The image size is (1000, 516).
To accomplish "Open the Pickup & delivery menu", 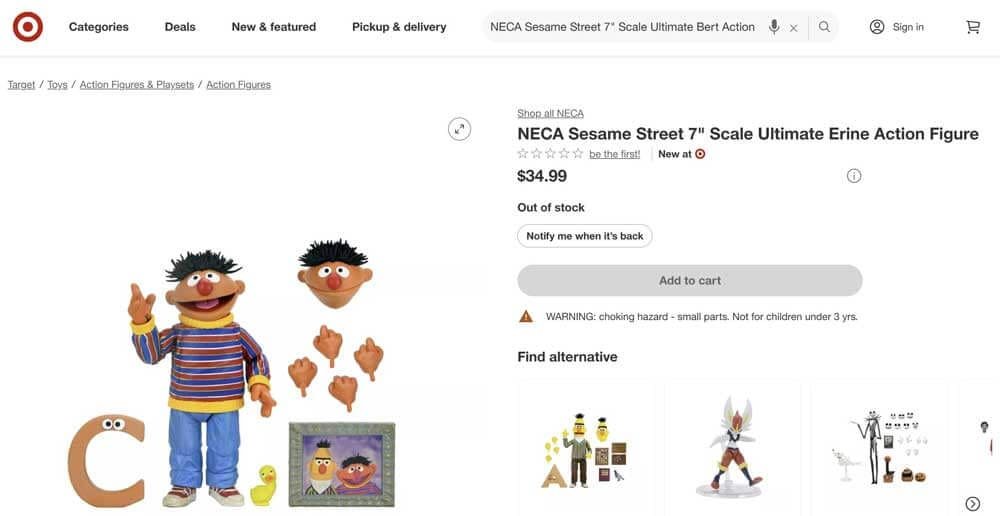I will pyautogui.click(x=399, y=27).
